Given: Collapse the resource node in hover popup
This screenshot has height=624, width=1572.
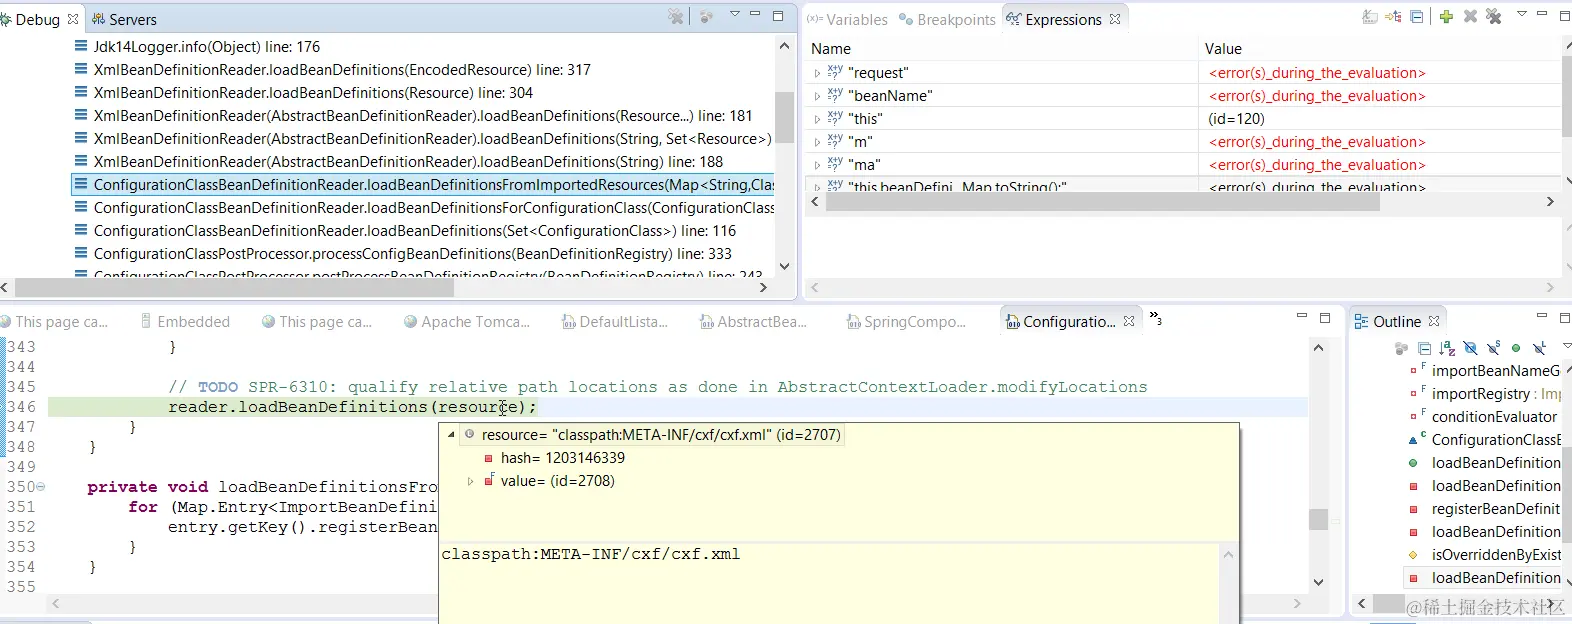Looking at the screenshot, I should point(451,435).
